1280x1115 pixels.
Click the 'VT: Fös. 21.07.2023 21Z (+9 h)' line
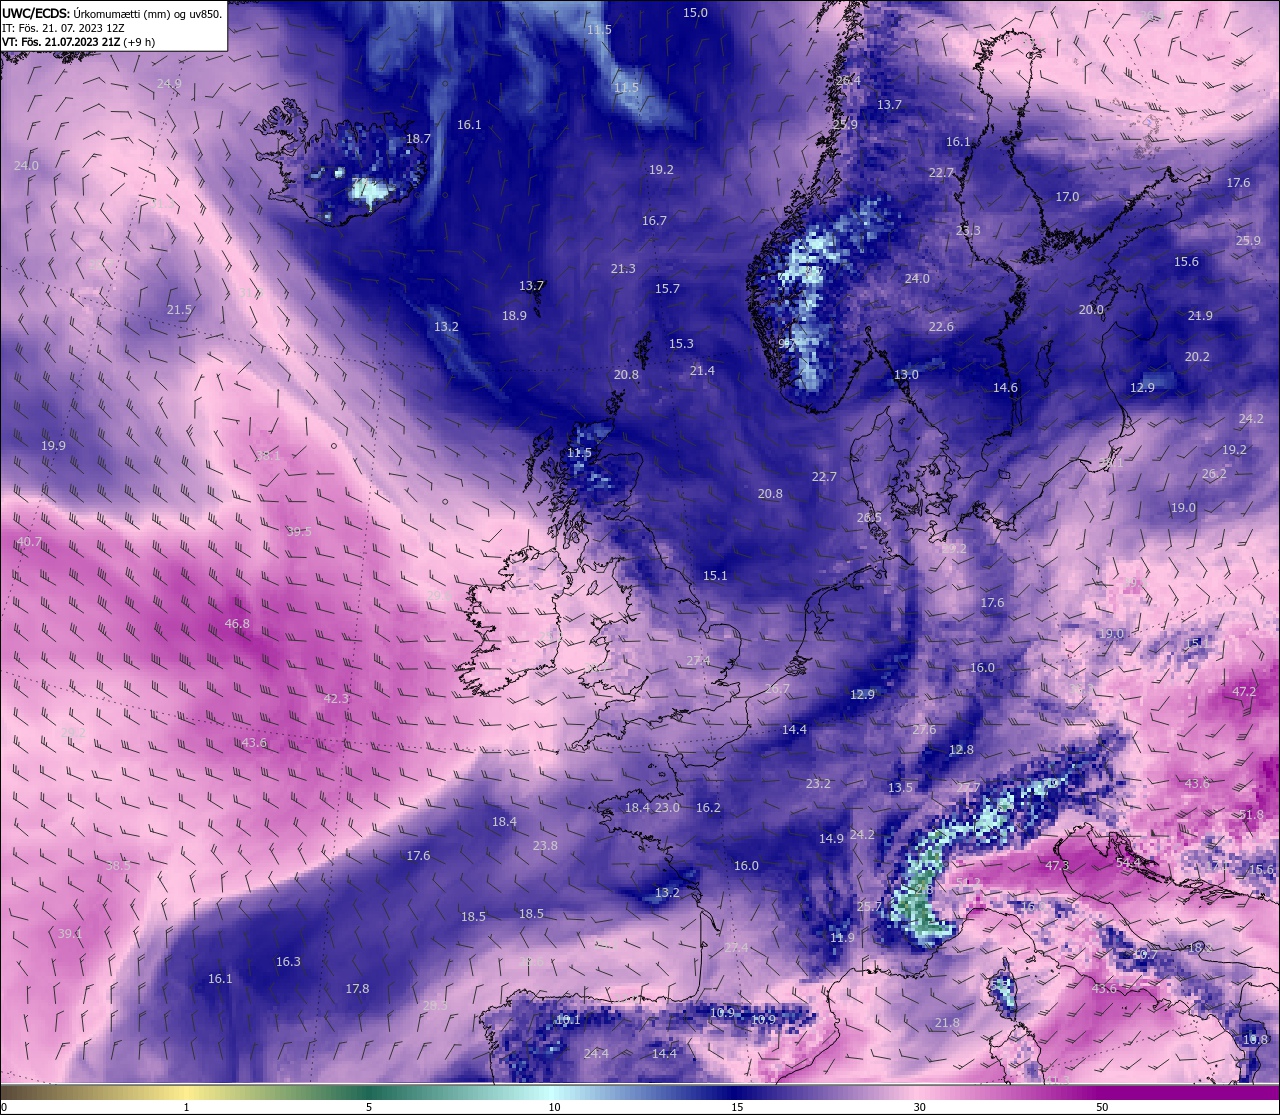pyautogui.click(x=78, y=42)
